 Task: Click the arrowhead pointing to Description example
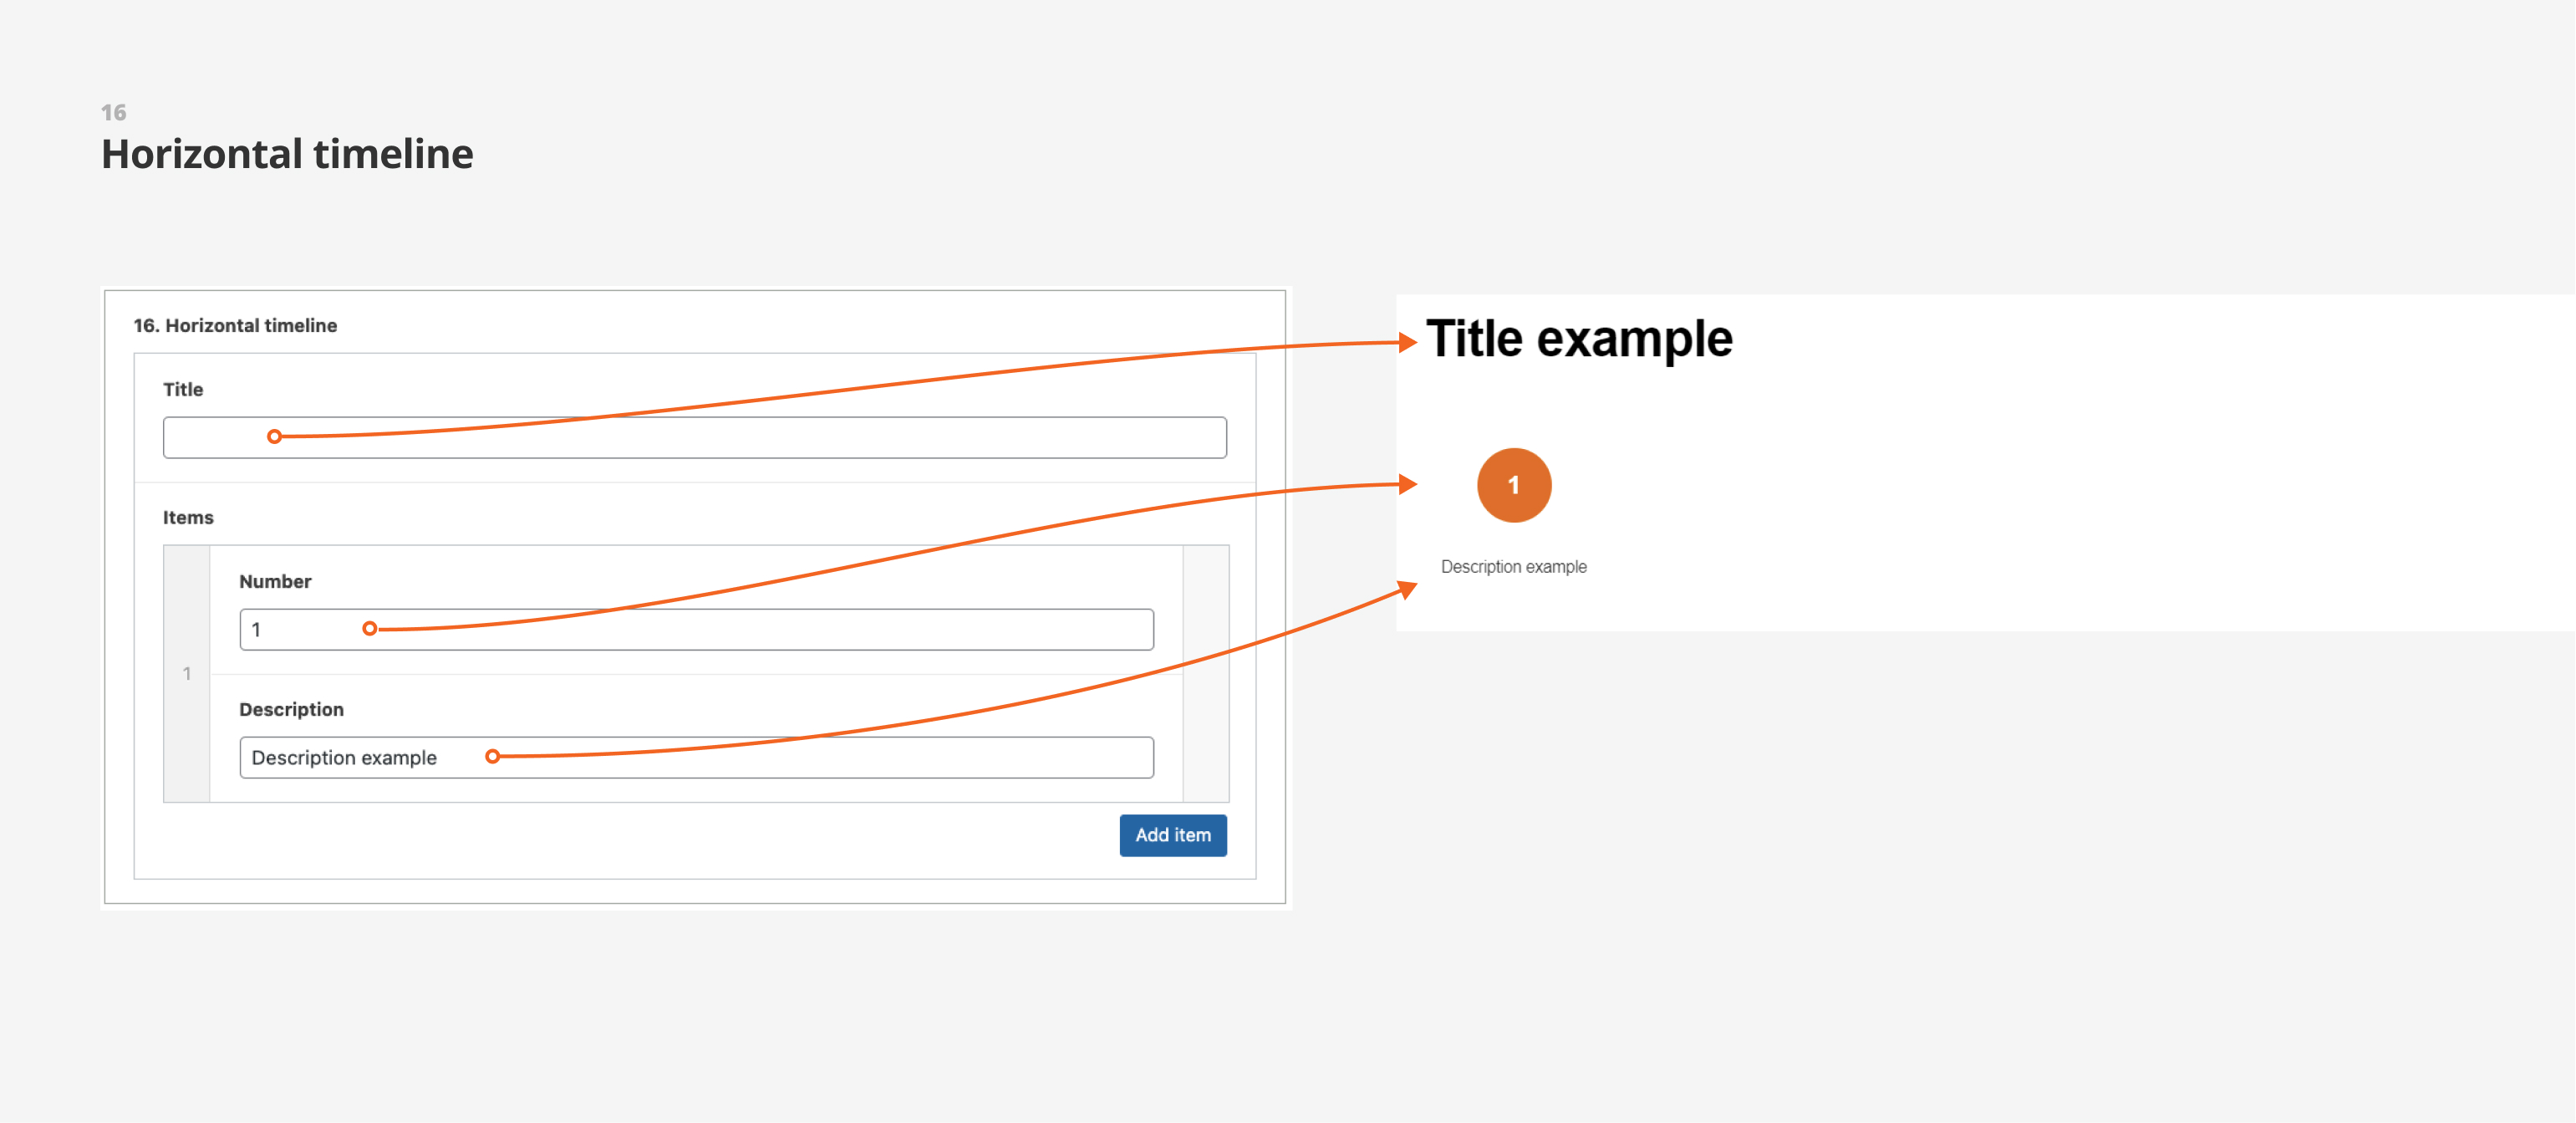[1408, 588]
